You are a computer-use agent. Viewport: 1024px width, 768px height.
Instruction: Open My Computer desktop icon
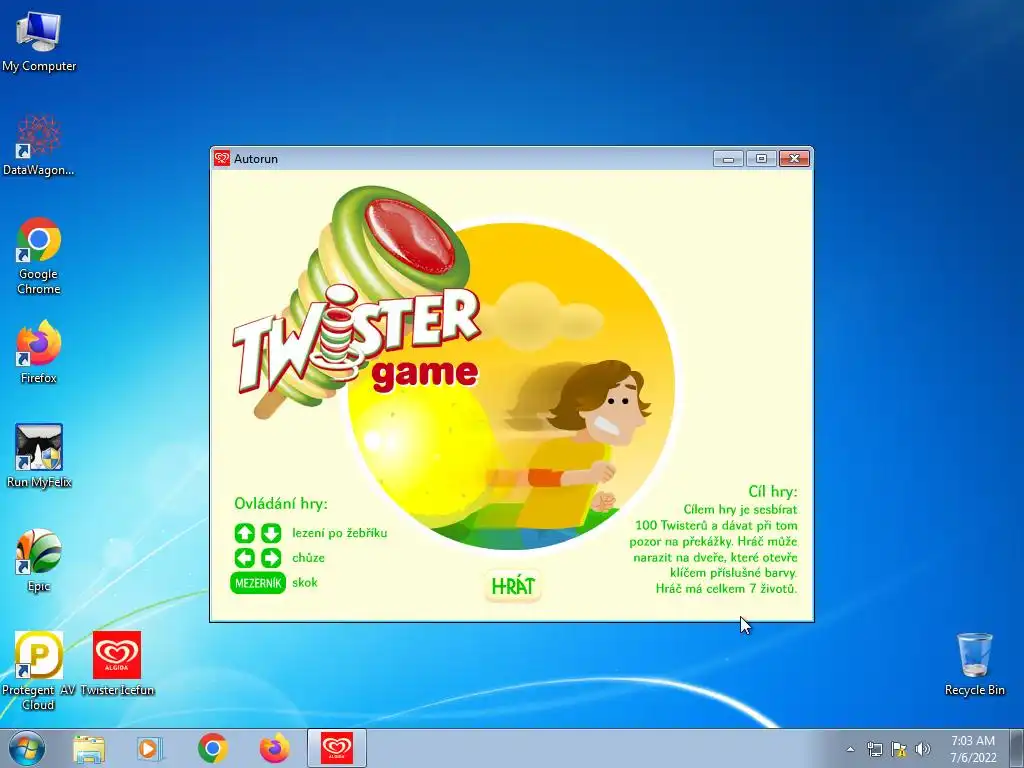pyautogui.click(x=39, y=40)
